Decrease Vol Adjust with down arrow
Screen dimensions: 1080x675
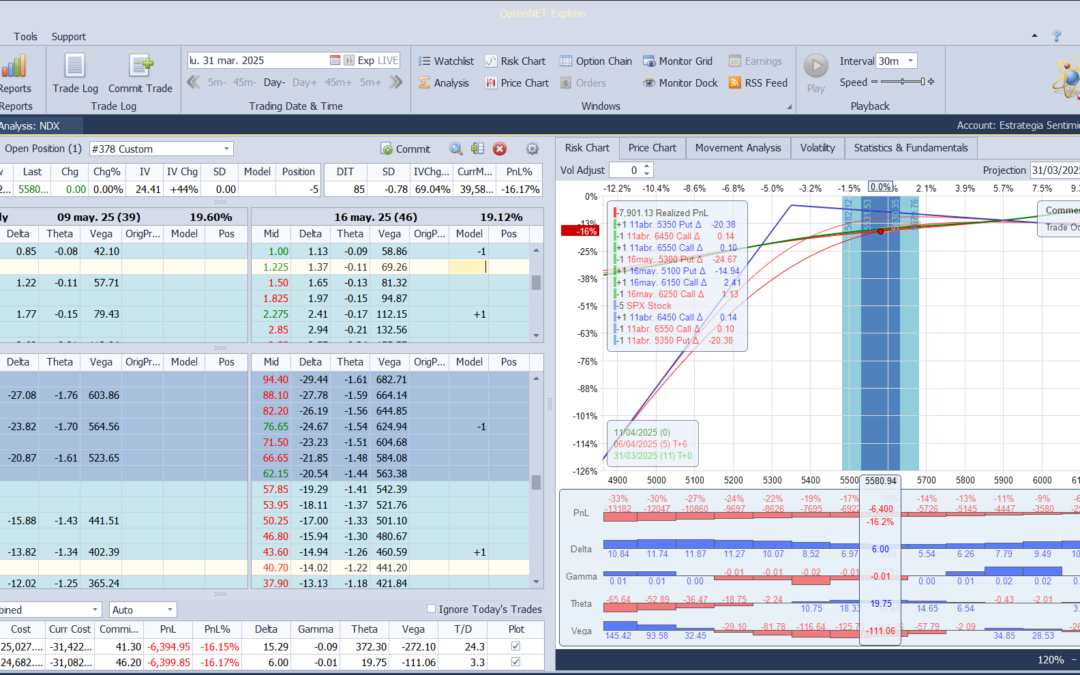tap(647, 174)
